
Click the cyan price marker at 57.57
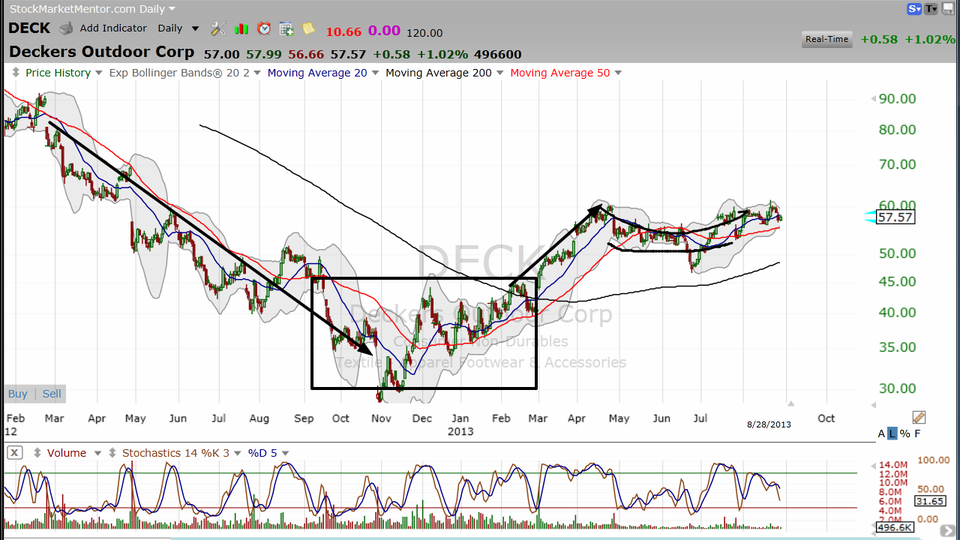click(x=870, y=217)
